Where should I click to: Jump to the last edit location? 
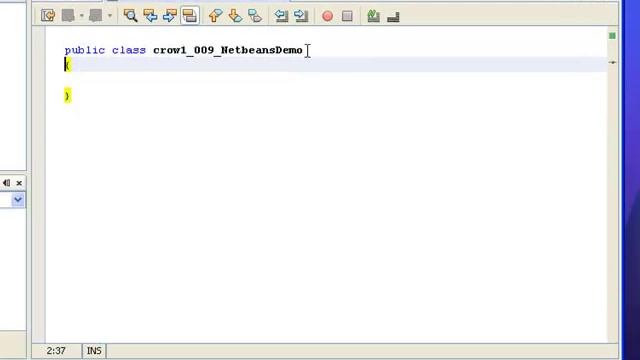click(x=48, y=16)
